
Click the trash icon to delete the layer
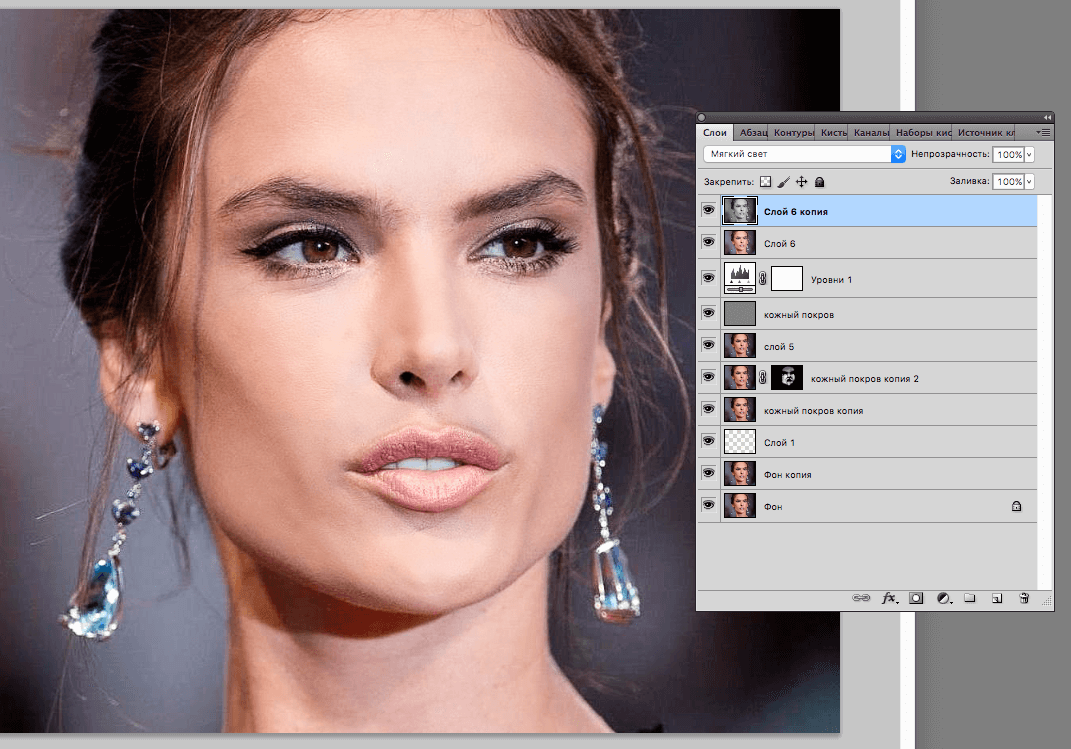(1023, 598)
